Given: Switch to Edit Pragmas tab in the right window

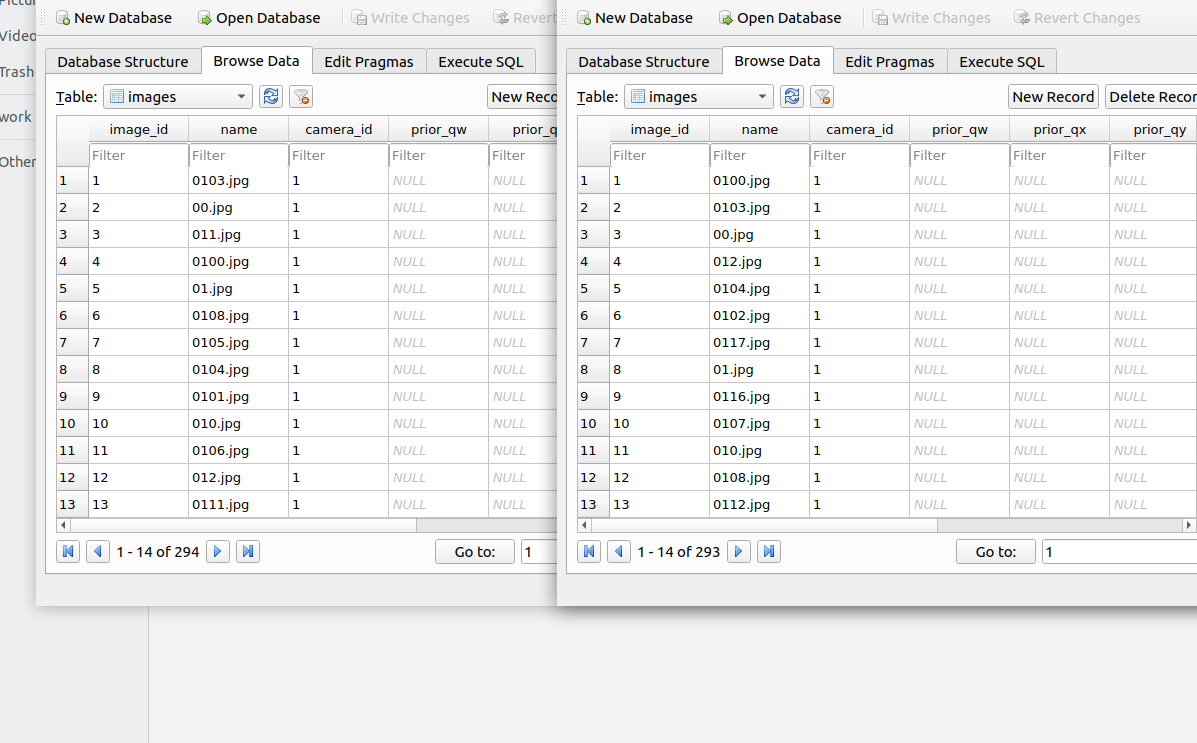Looking at the screenshot, I should point(889,61).
